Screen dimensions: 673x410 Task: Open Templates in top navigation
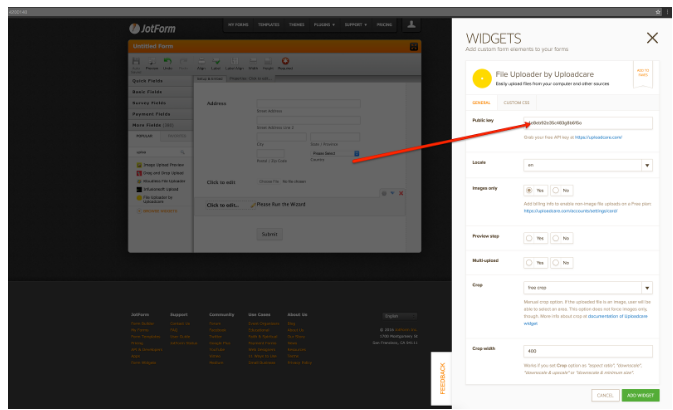pyautogui.click(x=269, y=24)
